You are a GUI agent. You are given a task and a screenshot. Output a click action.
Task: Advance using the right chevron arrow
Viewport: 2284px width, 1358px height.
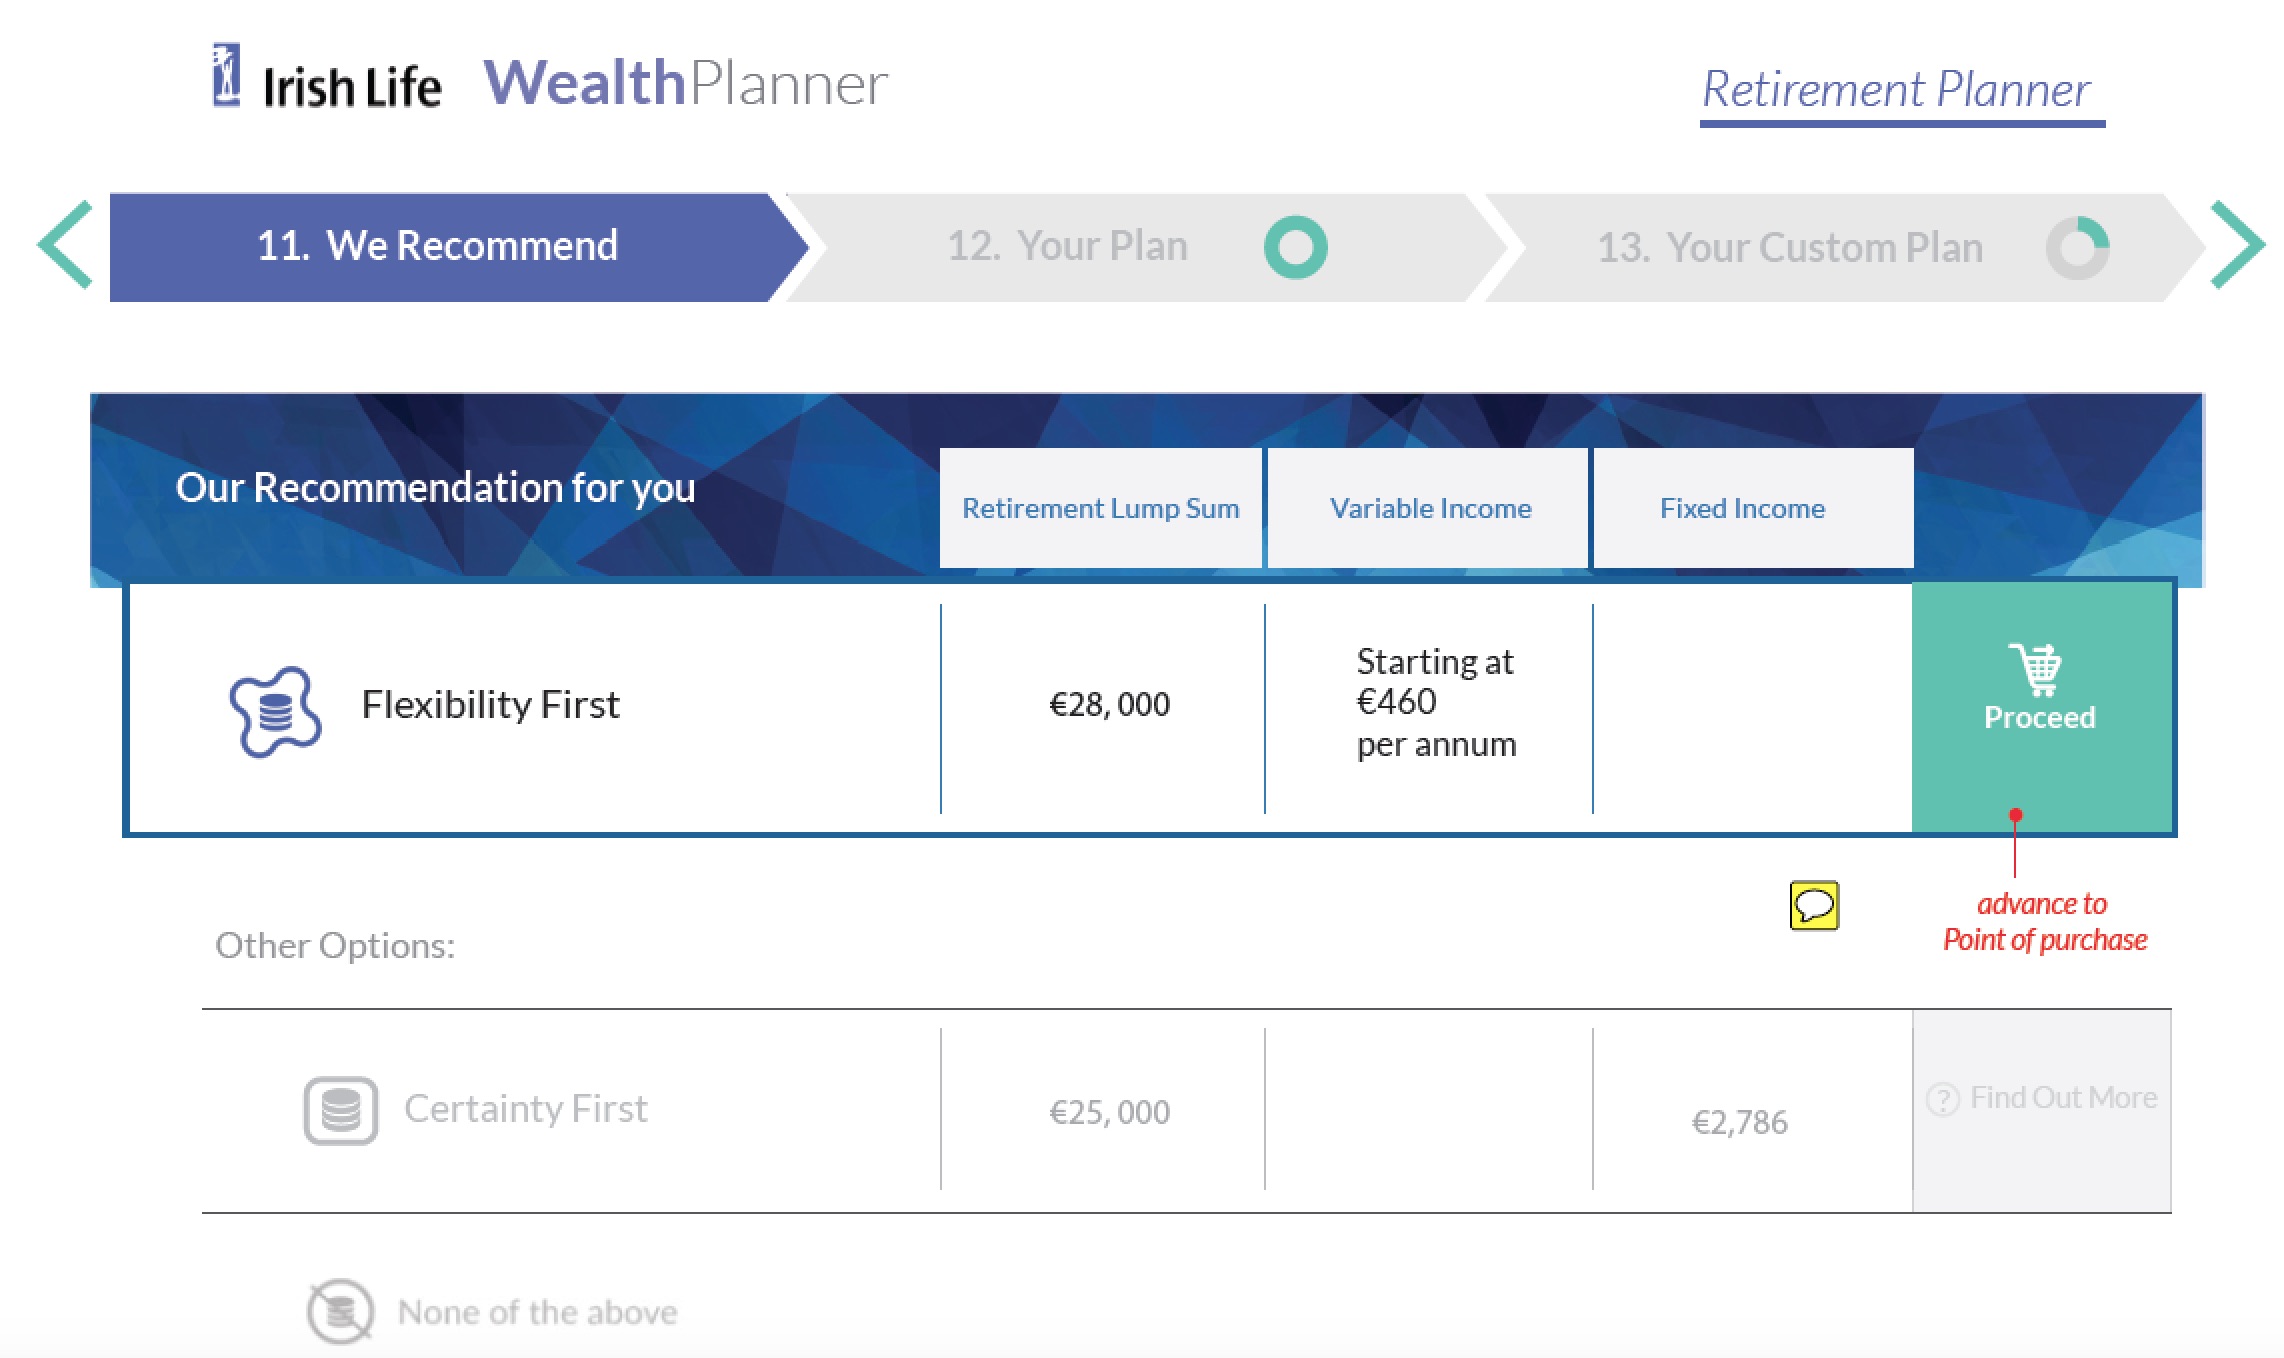tap(2237, 245)
